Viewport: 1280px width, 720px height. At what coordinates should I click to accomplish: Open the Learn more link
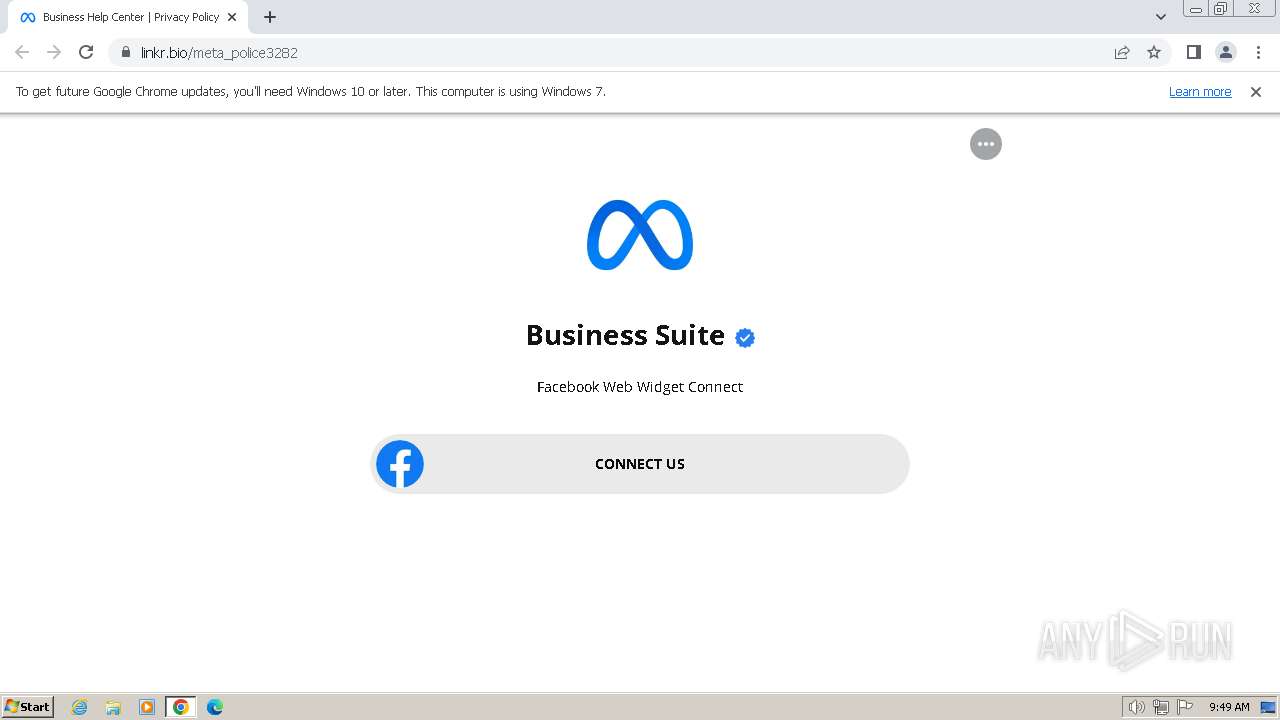point(1200,91)
